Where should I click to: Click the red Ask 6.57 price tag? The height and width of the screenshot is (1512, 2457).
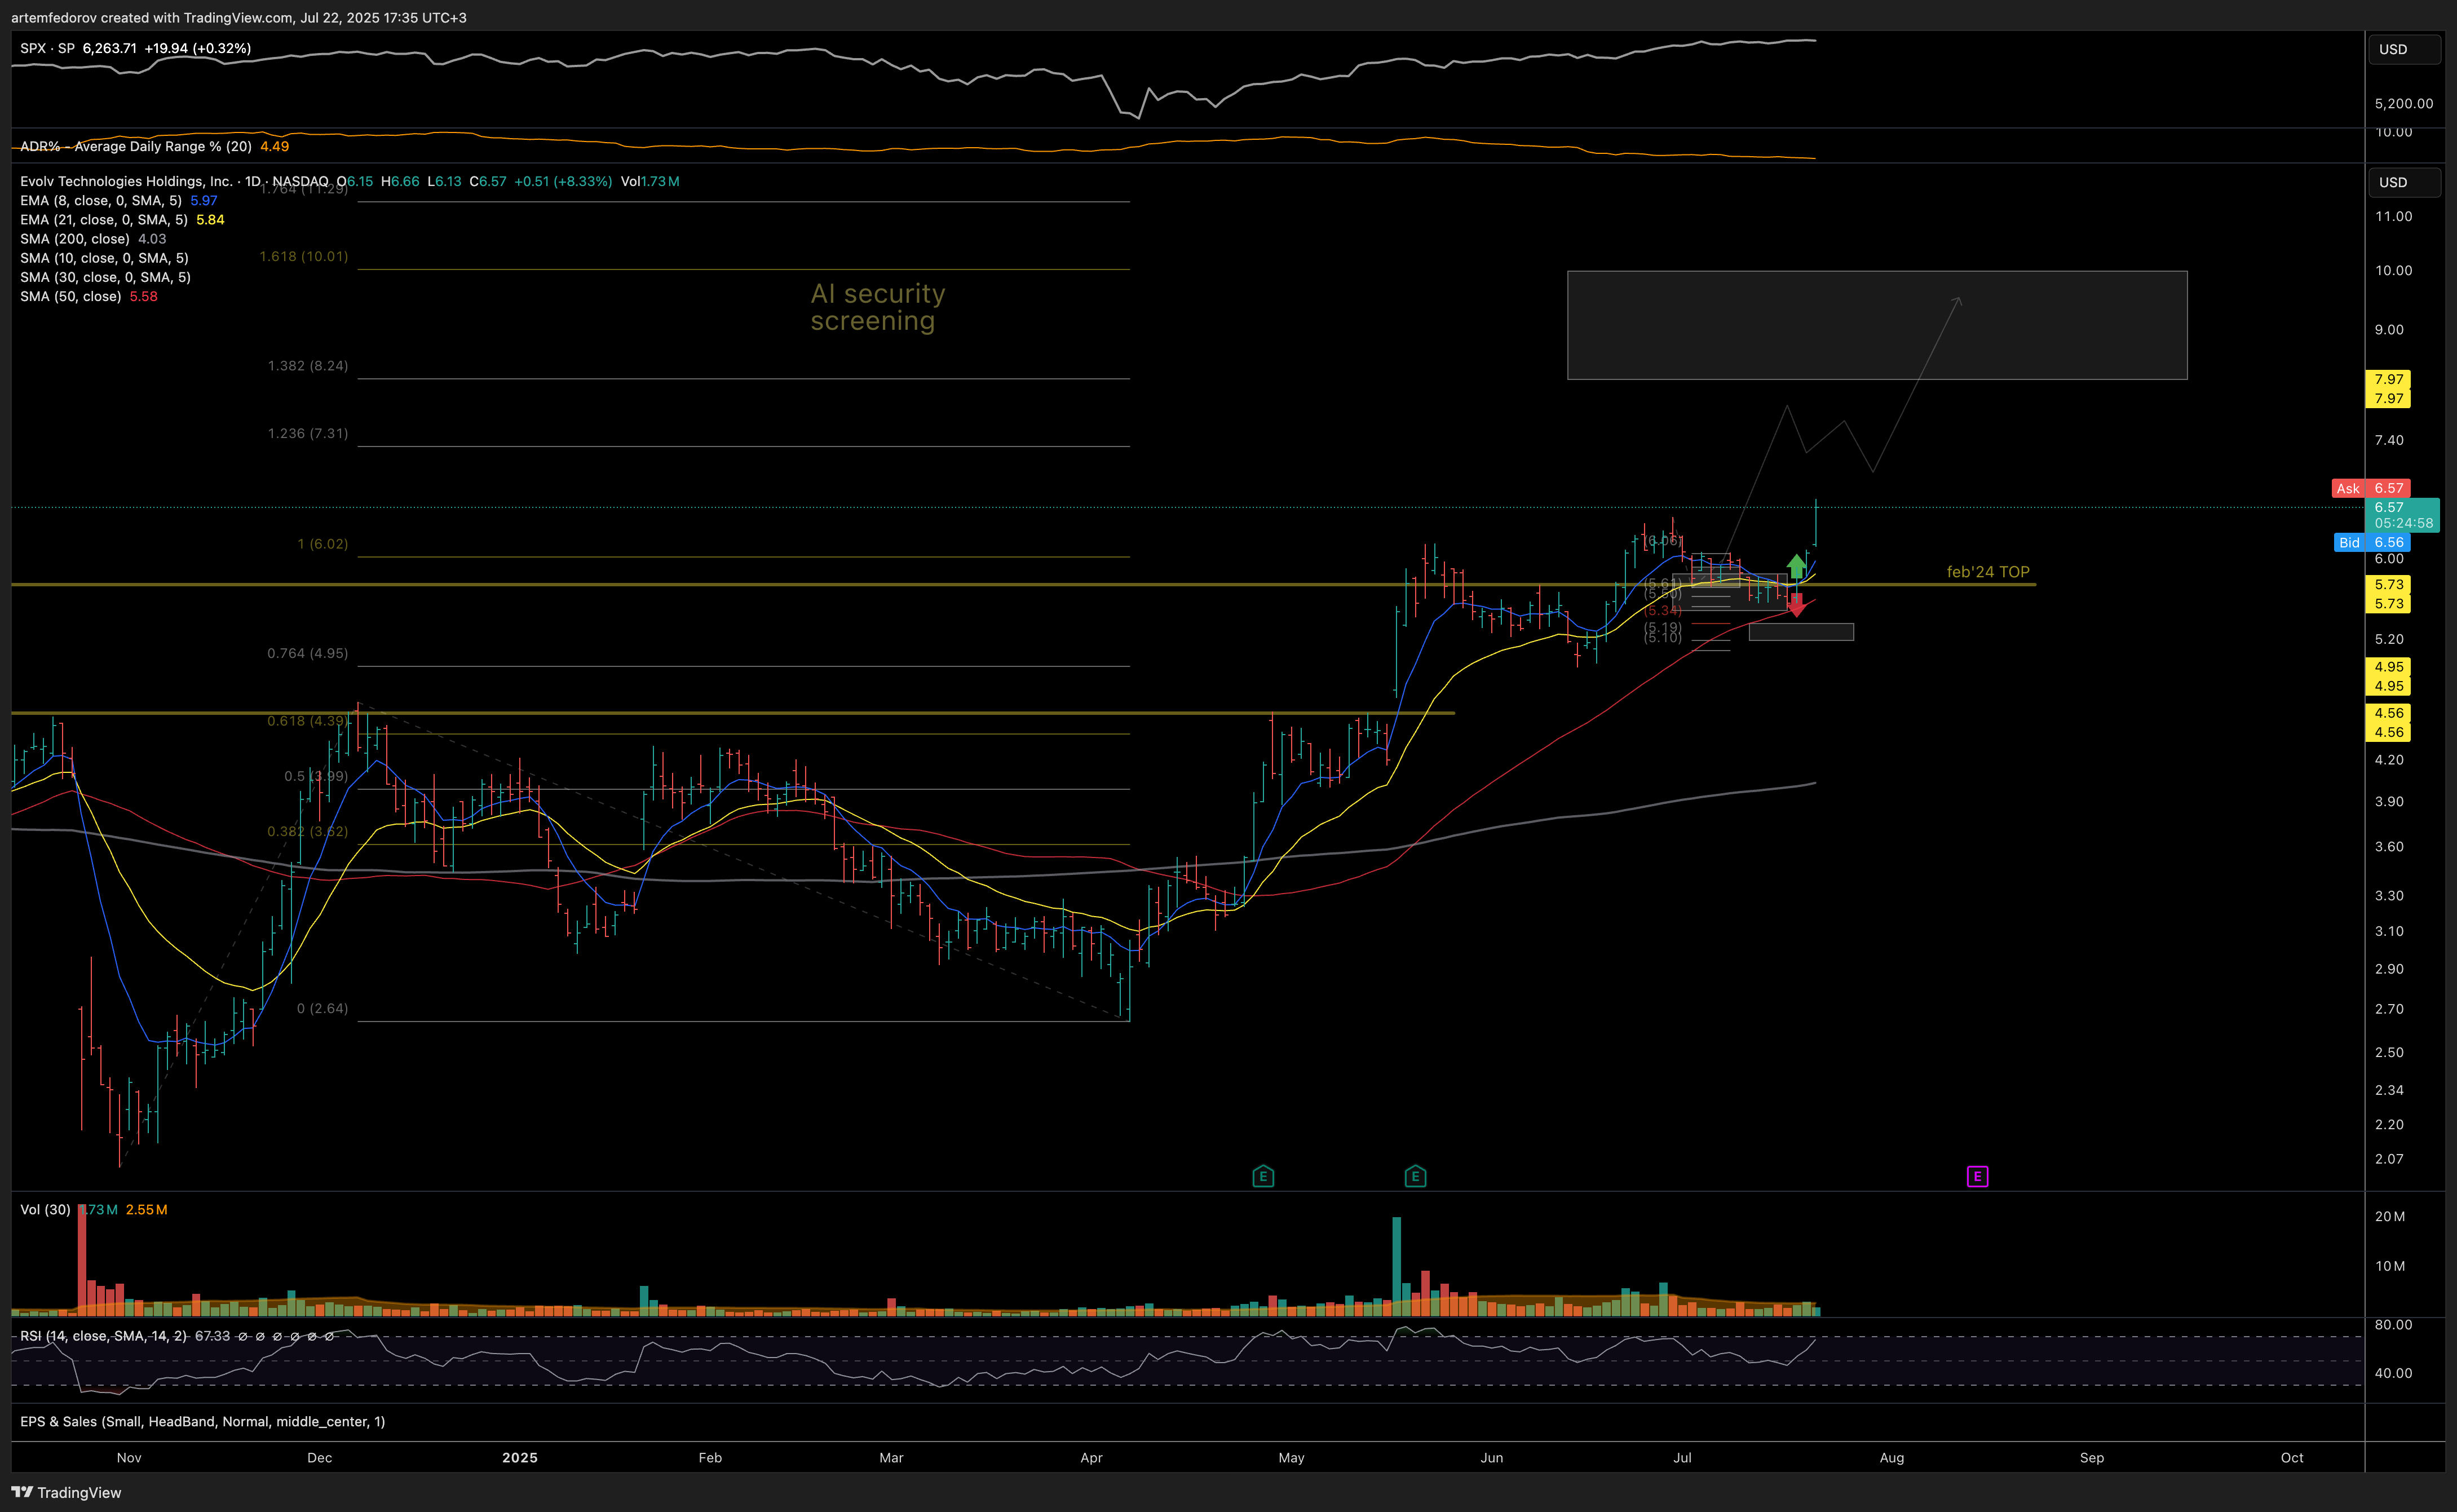(x=2371, y=488)
